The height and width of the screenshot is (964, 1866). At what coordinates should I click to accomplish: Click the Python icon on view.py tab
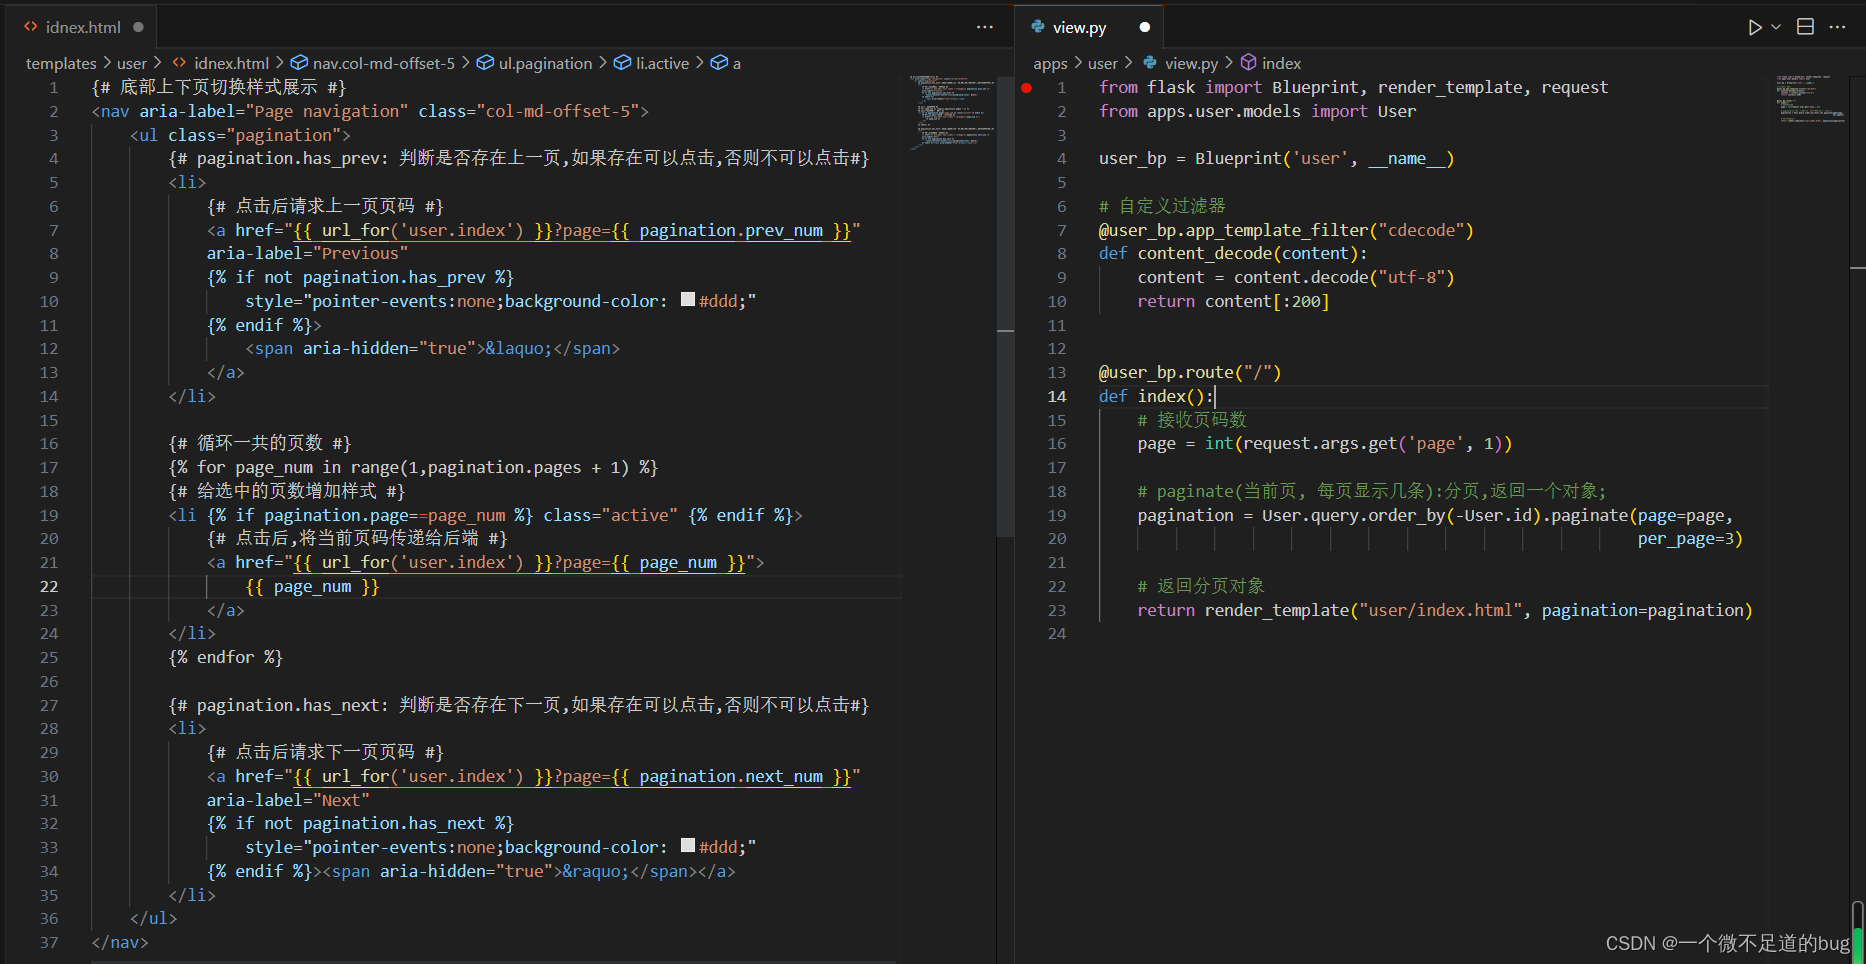1037,27
